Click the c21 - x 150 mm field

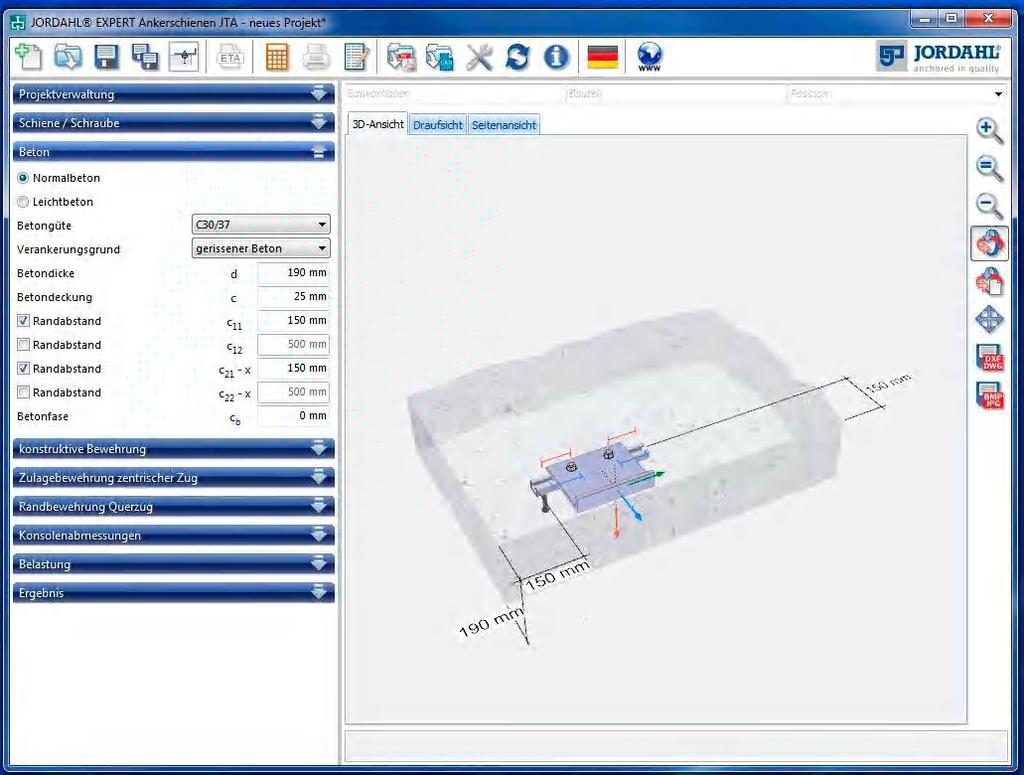[x=293, y=368]
